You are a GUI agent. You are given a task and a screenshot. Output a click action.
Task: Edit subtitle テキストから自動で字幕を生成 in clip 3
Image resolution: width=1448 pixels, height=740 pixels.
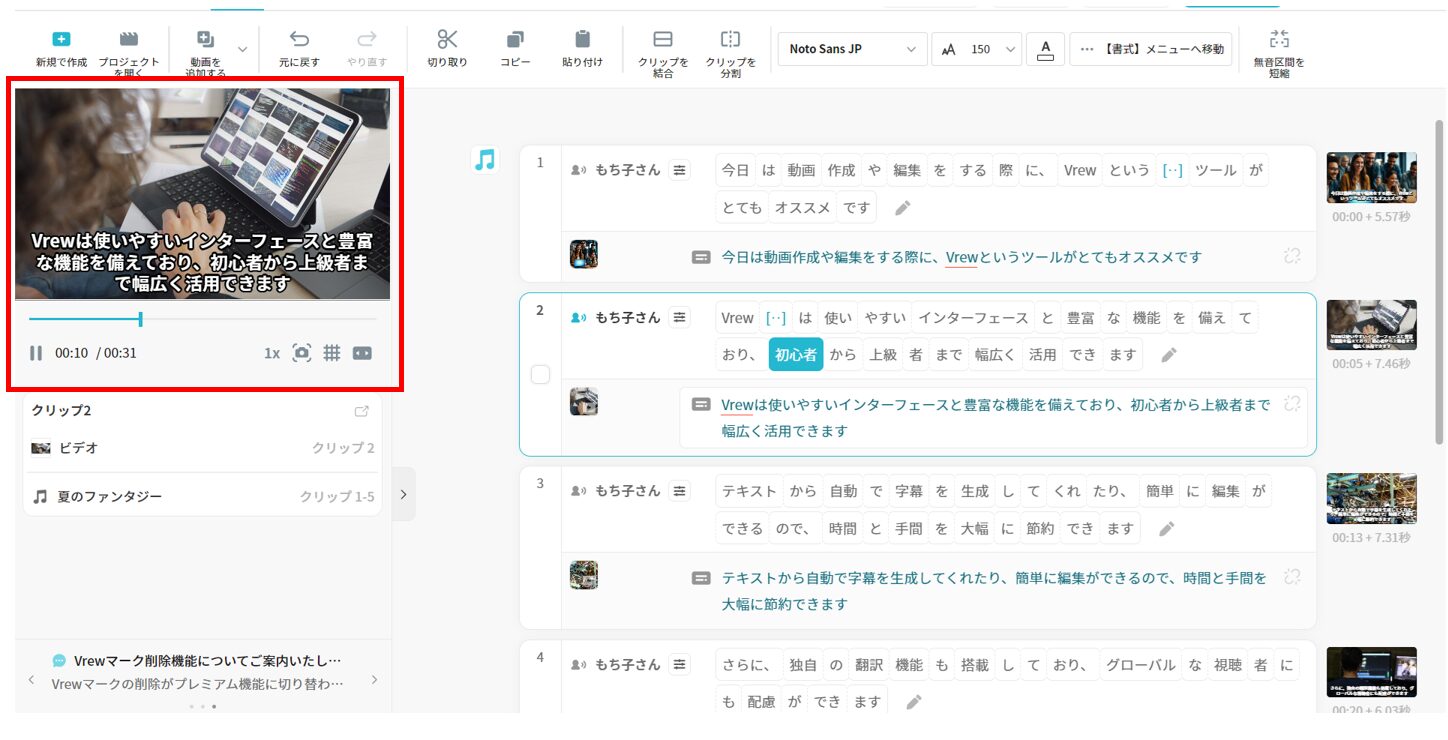pyautogui.click(x=994, y=591)
